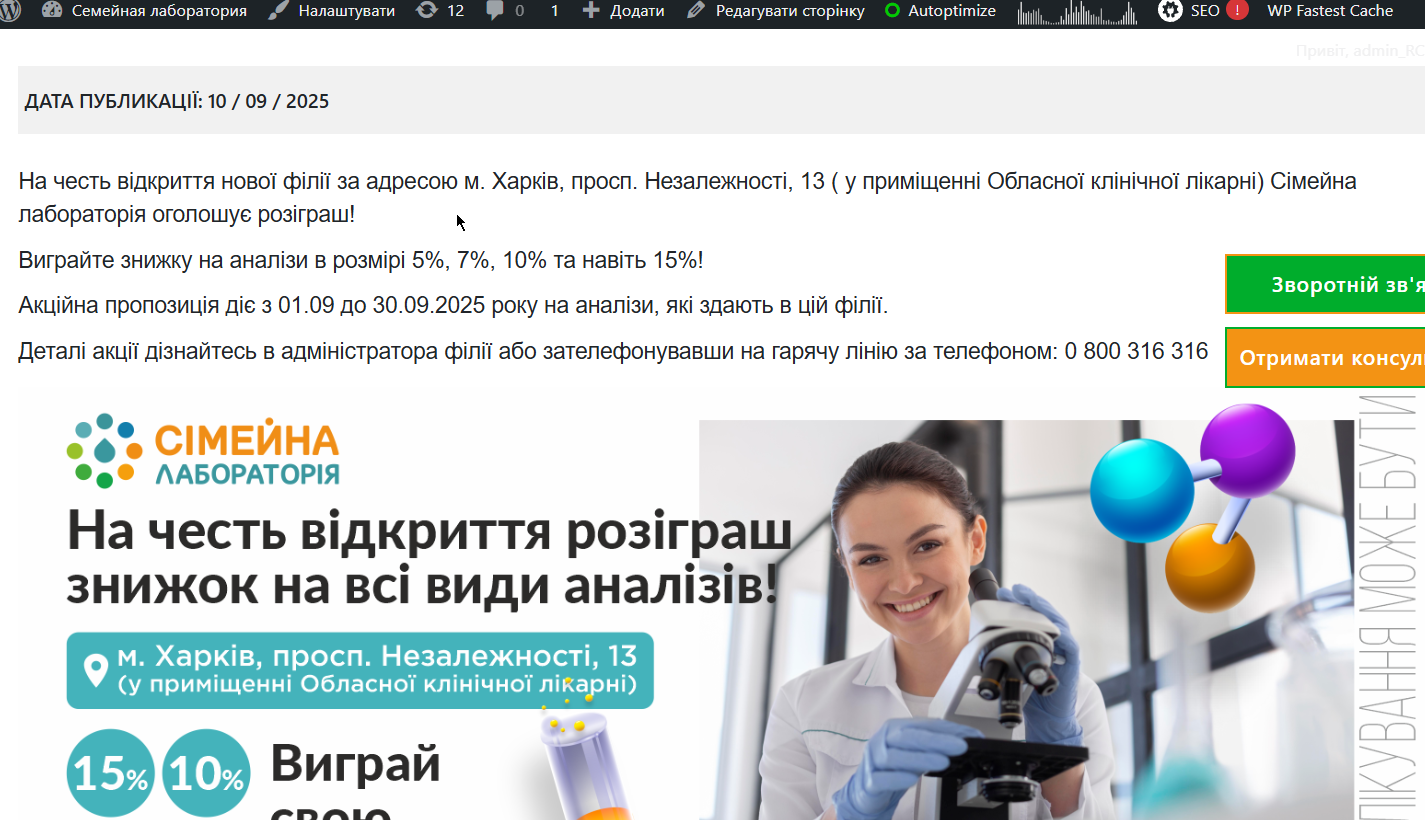Click the orange Отримати консультацію button

1325,358
